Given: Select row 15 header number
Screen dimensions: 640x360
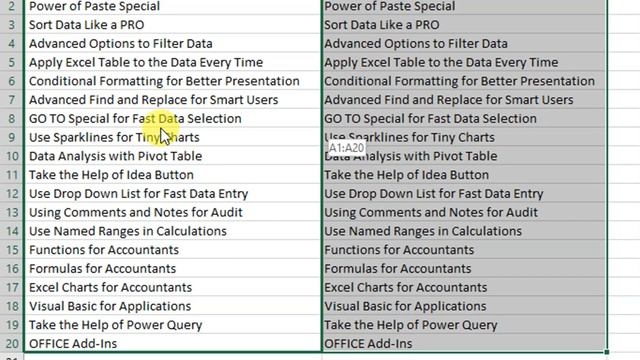Looking at the screenshot, I should 11,250.
